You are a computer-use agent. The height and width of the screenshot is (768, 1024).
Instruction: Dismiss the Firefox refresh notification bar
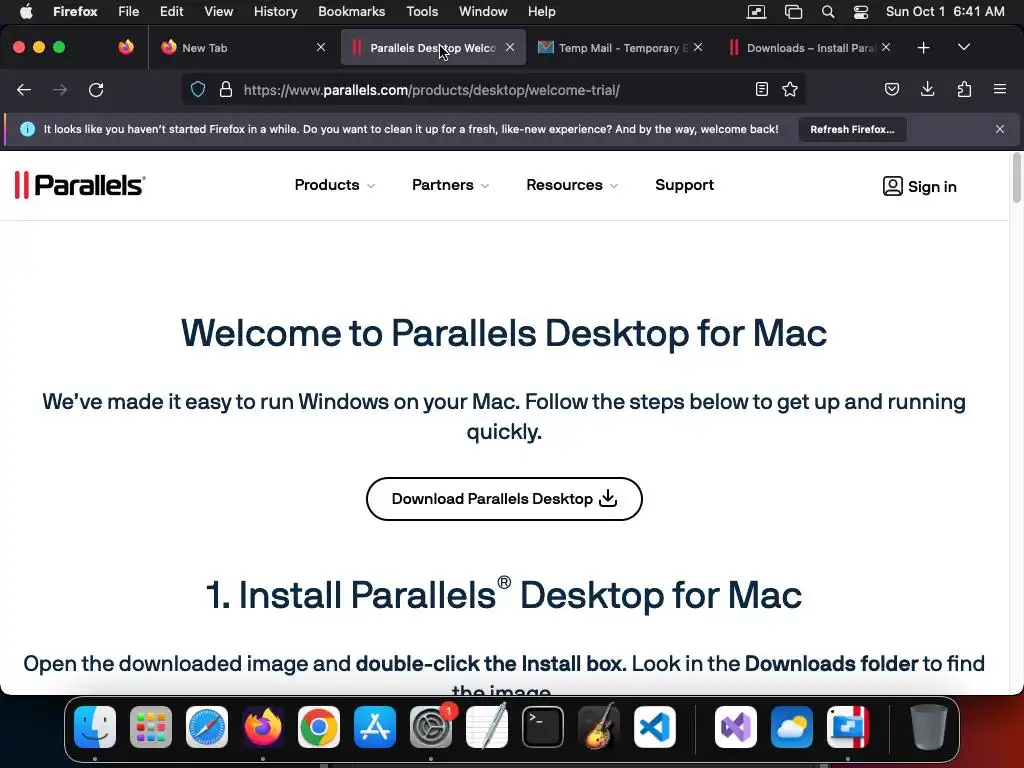click(1000, 129)
